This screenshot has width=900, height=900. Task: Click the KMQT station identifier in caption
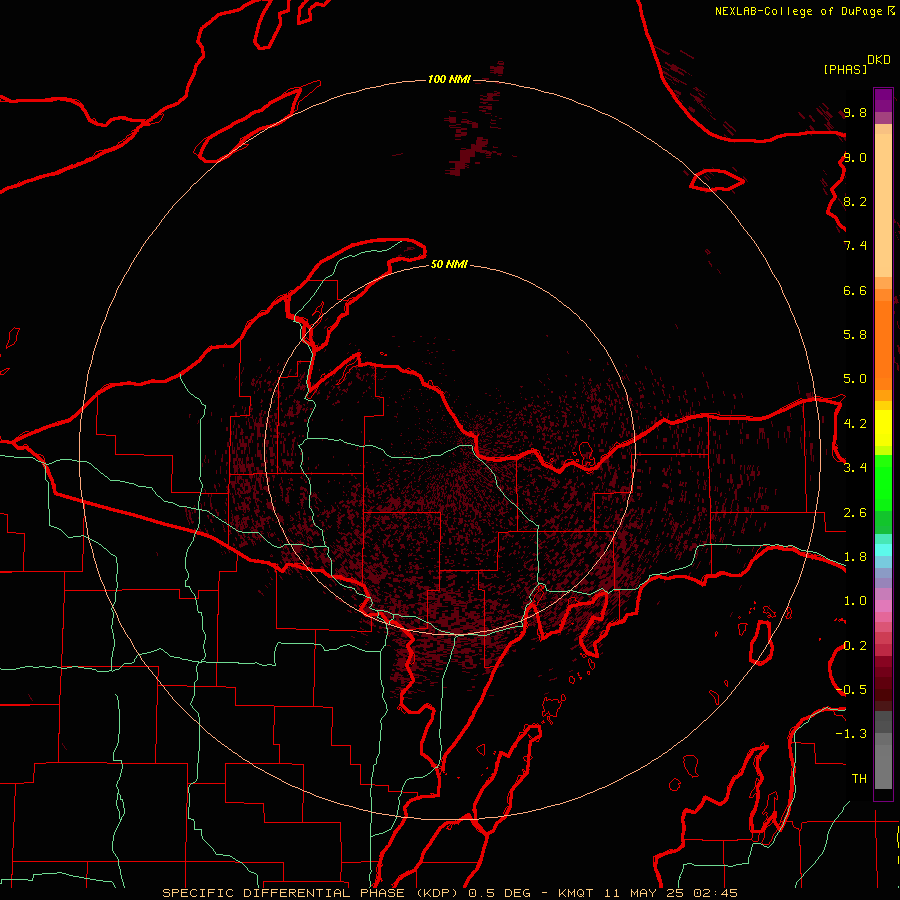click(576, 893)
